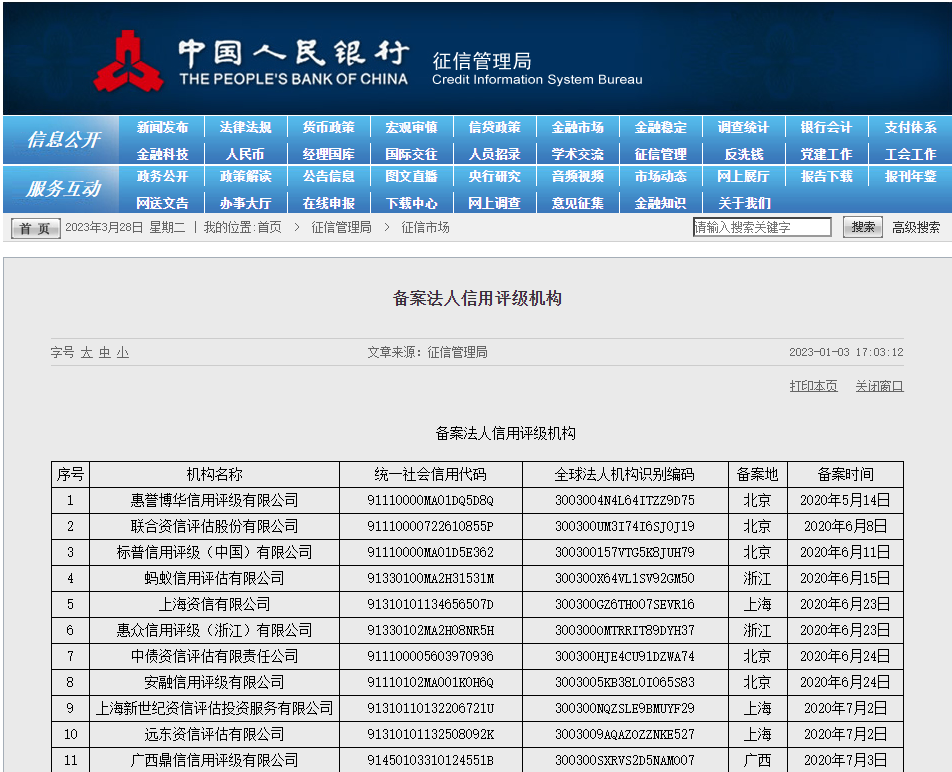Open 报刊年鉴 link

[910, 177]
